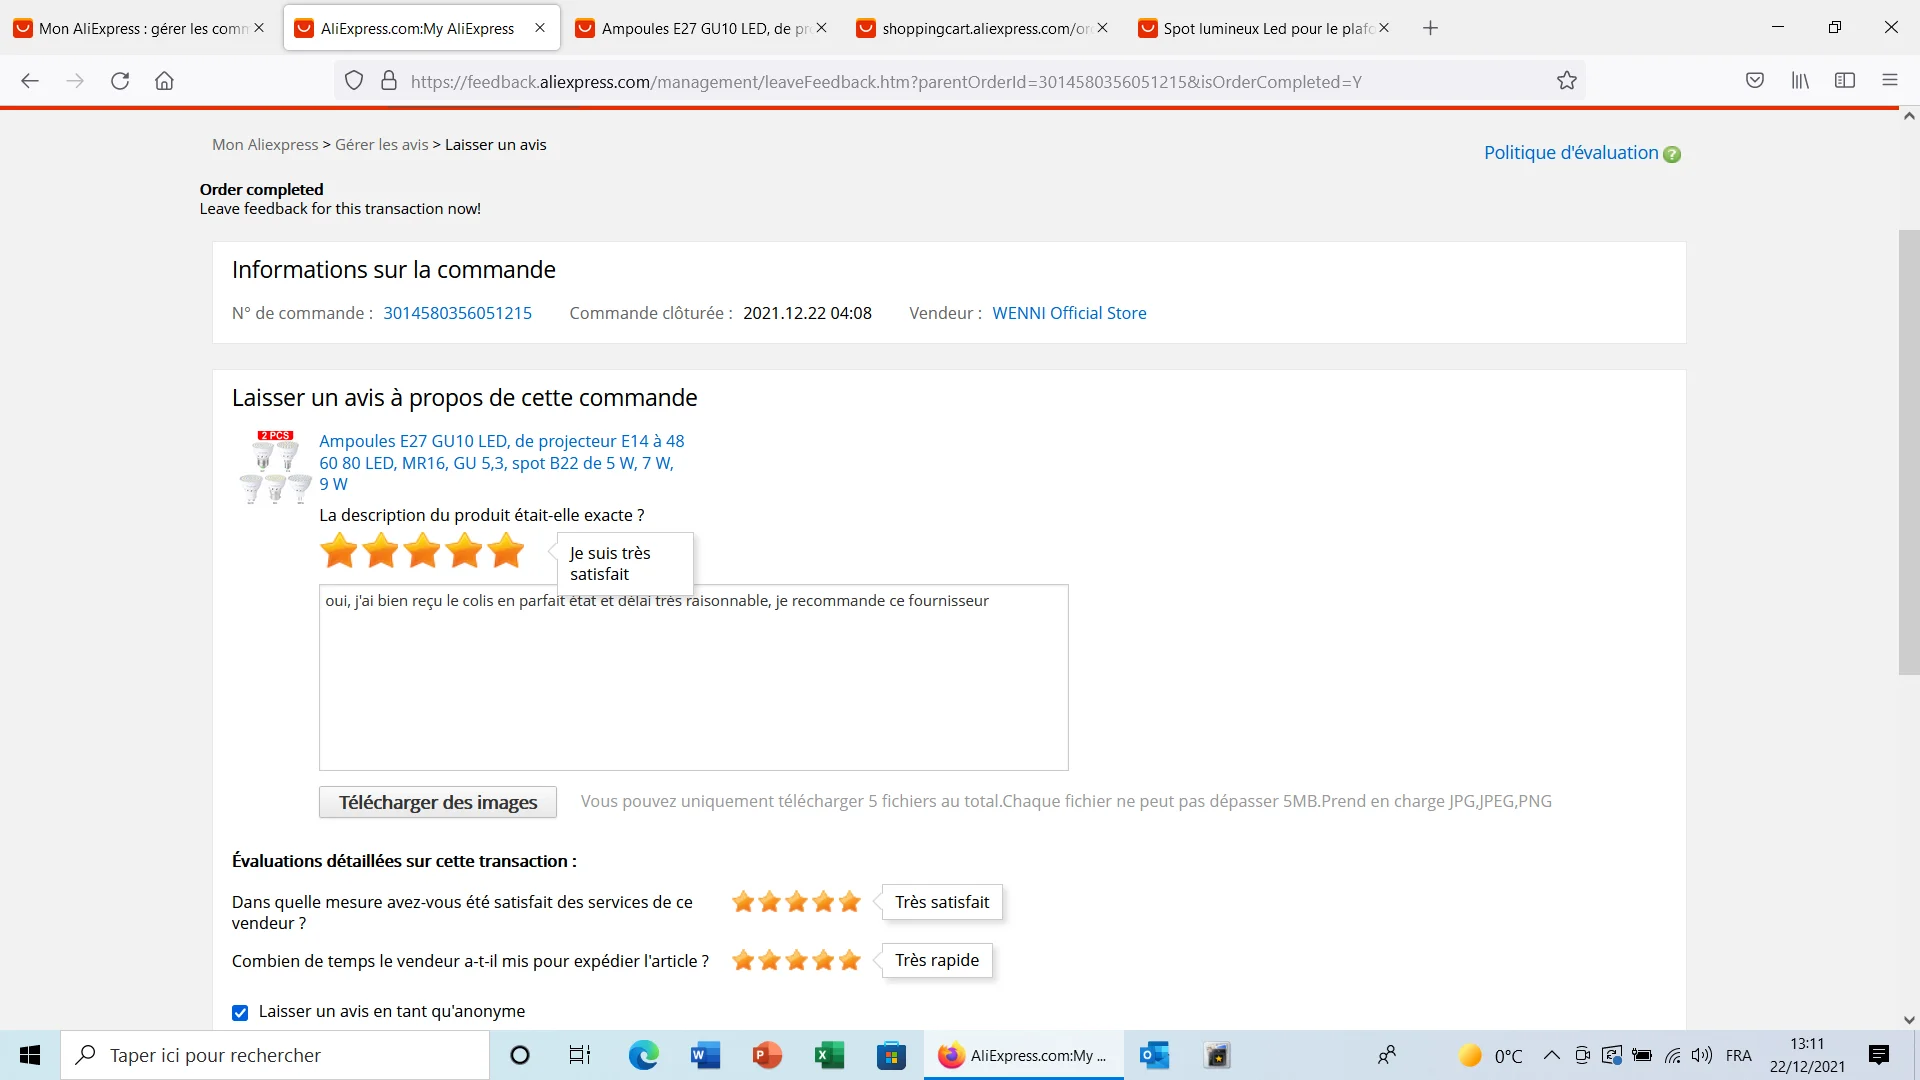Bookmark this page with star icon

pos(1566,81)
